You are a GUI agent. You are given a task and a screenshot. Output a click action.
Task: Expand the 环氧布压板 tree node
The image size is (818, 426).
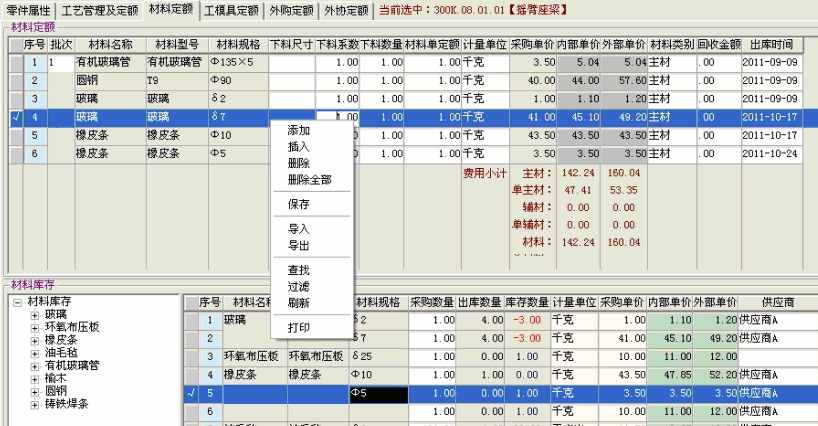(35, 328)
